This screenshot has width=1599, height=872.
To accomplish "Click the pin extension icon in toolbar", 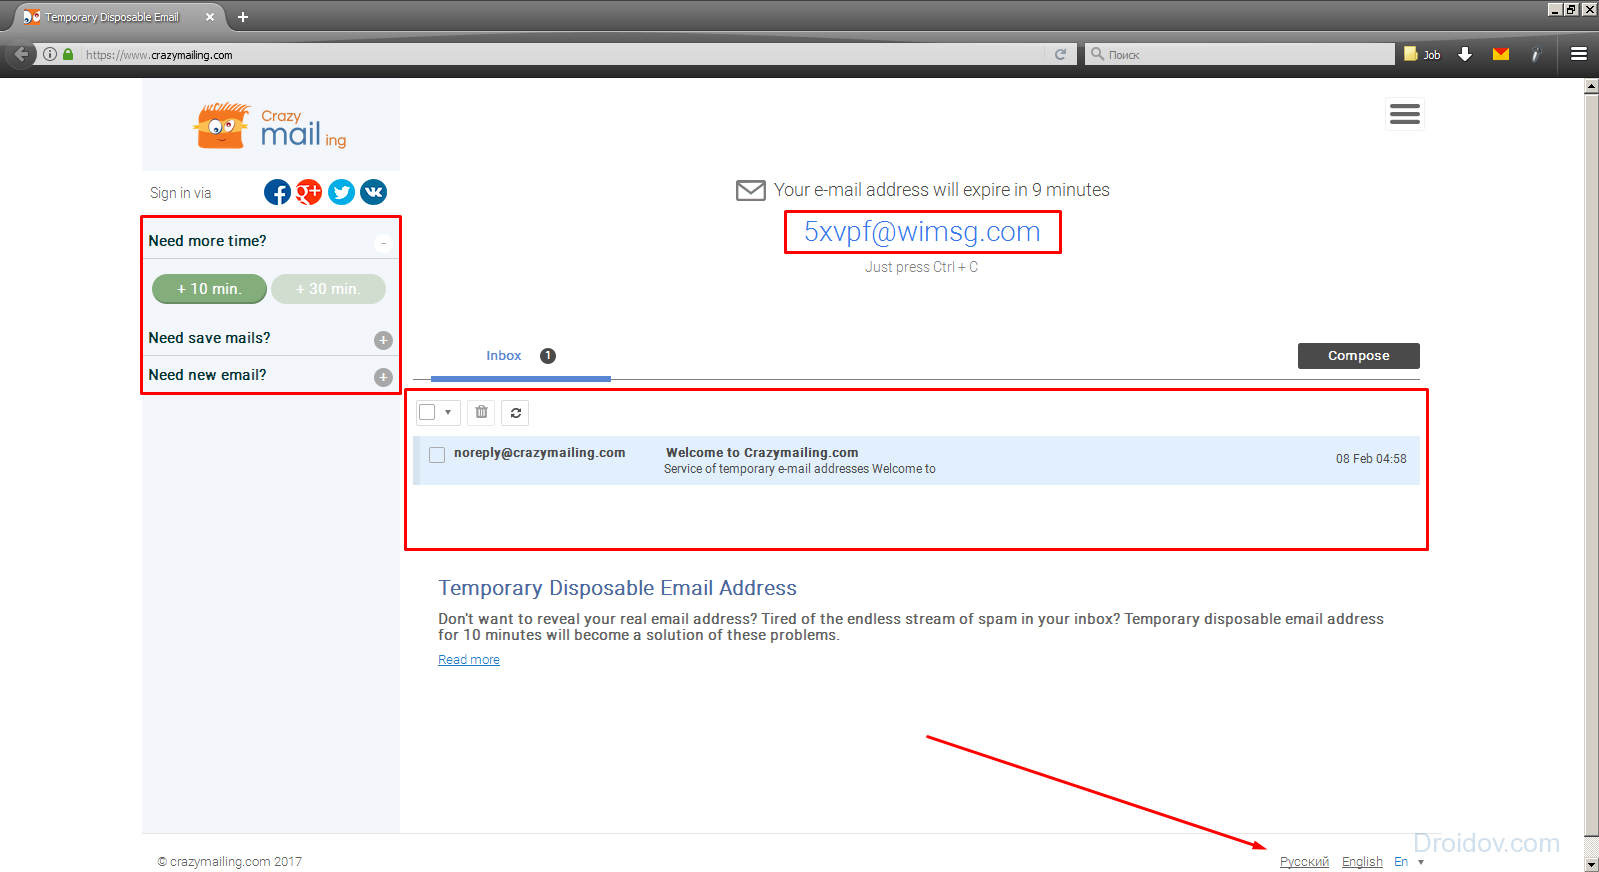I will (x=1535, y=54).
